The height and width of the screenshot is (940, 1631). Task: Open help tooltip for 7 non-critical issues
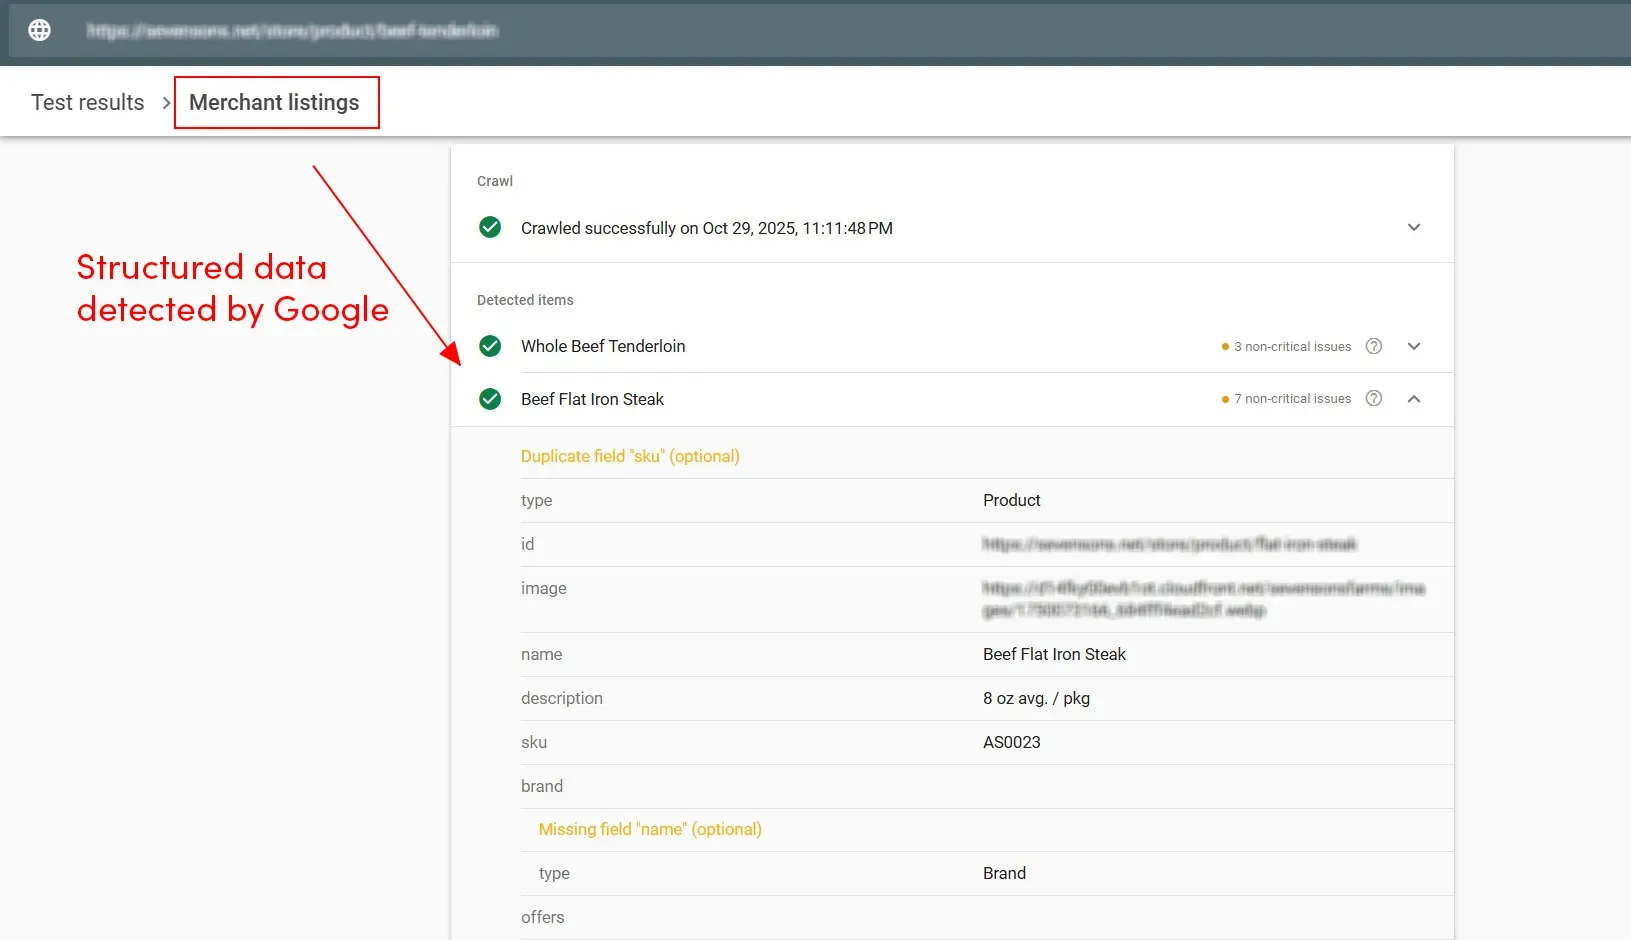click(x=1373, y=398)
